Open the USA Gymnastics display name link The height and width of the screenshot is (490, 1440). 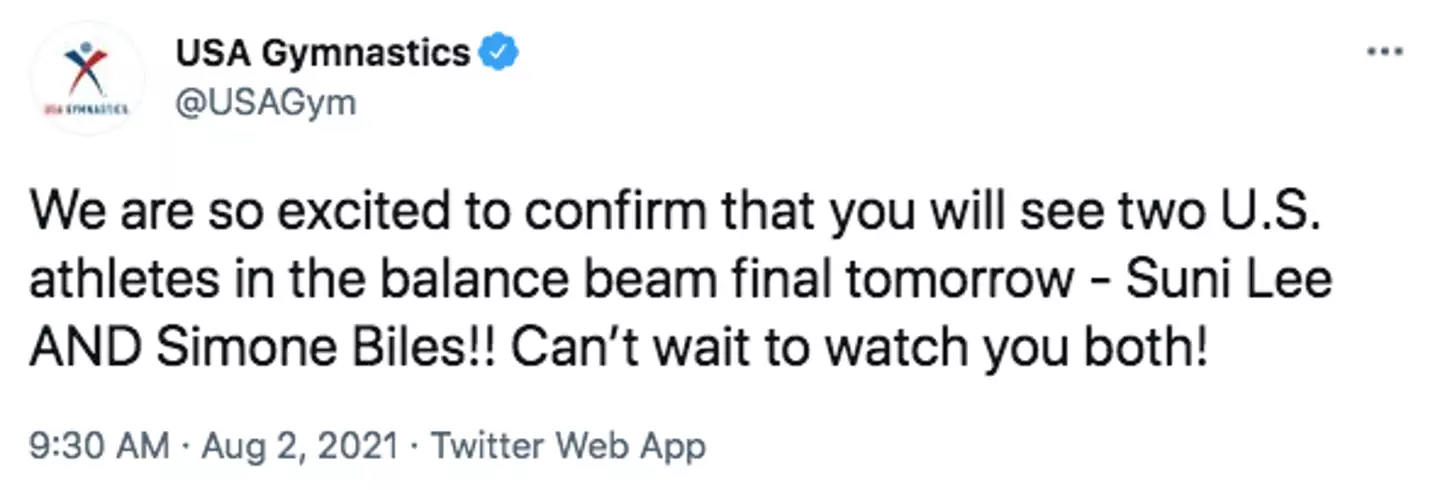323,53
